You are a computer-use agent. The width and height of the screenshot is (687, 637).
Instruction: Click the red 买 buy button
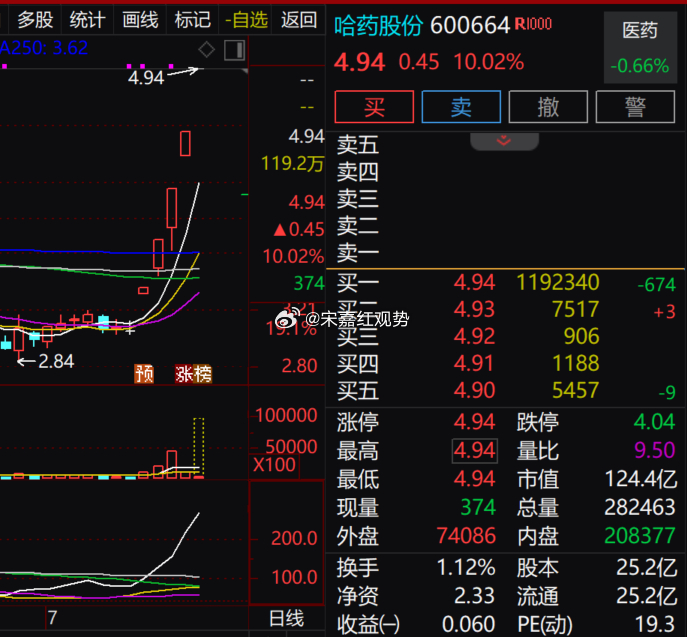pyautogui.click(x=374, y=106)
